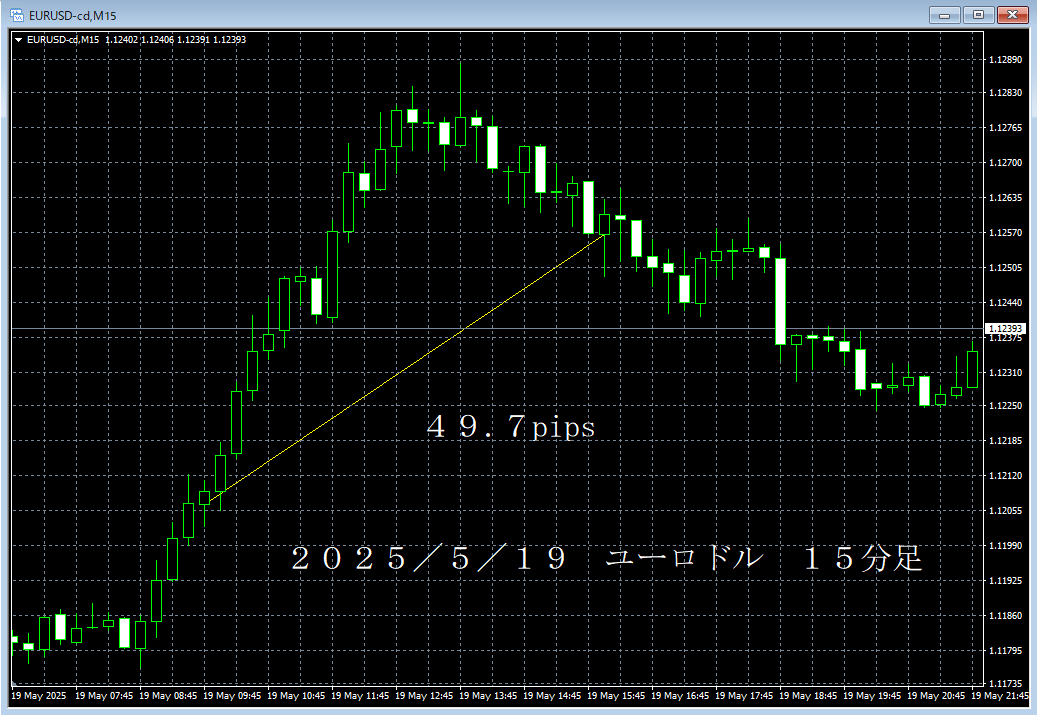Click the 1.12055 price scale value
The image size is (1037, 715).
click(1005, 511)
